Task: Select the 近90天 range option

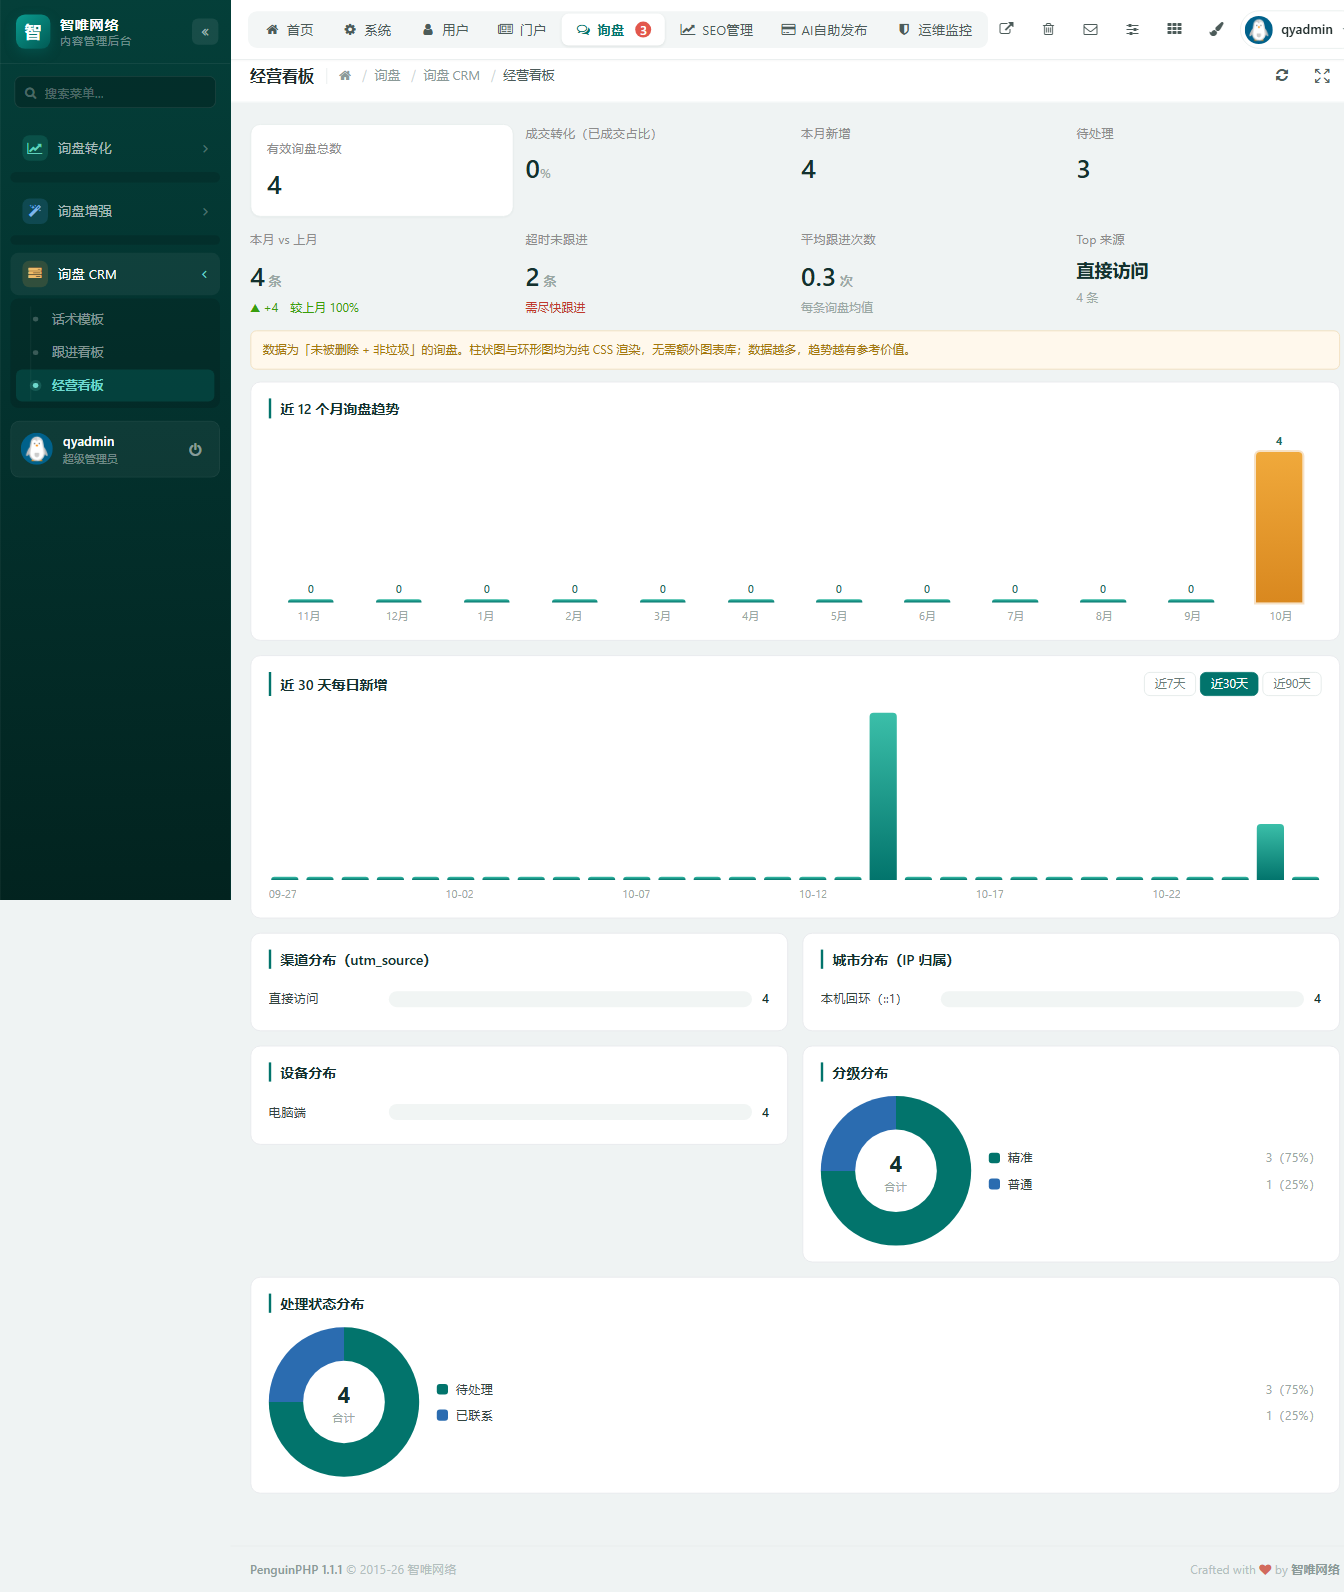Action: 1292,684
